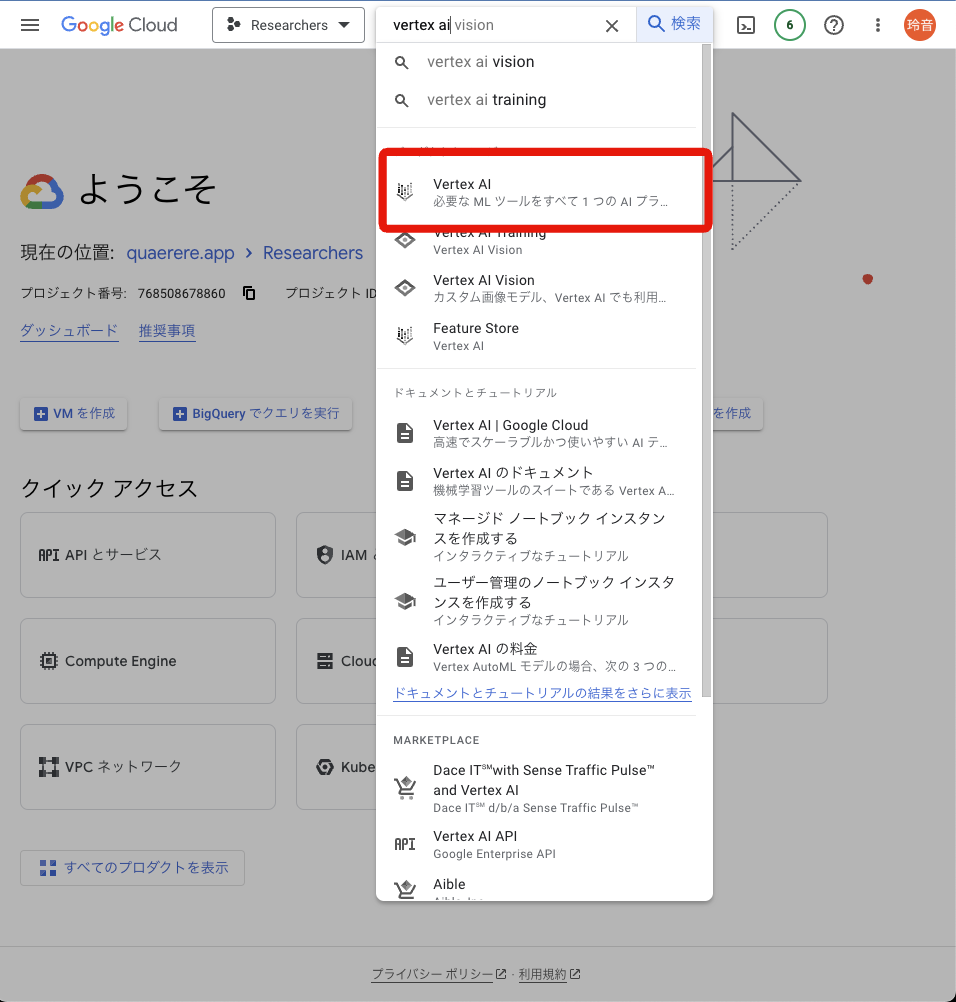
Task: Select suggestion 'vertex ai training'
Action: (539, 100)
